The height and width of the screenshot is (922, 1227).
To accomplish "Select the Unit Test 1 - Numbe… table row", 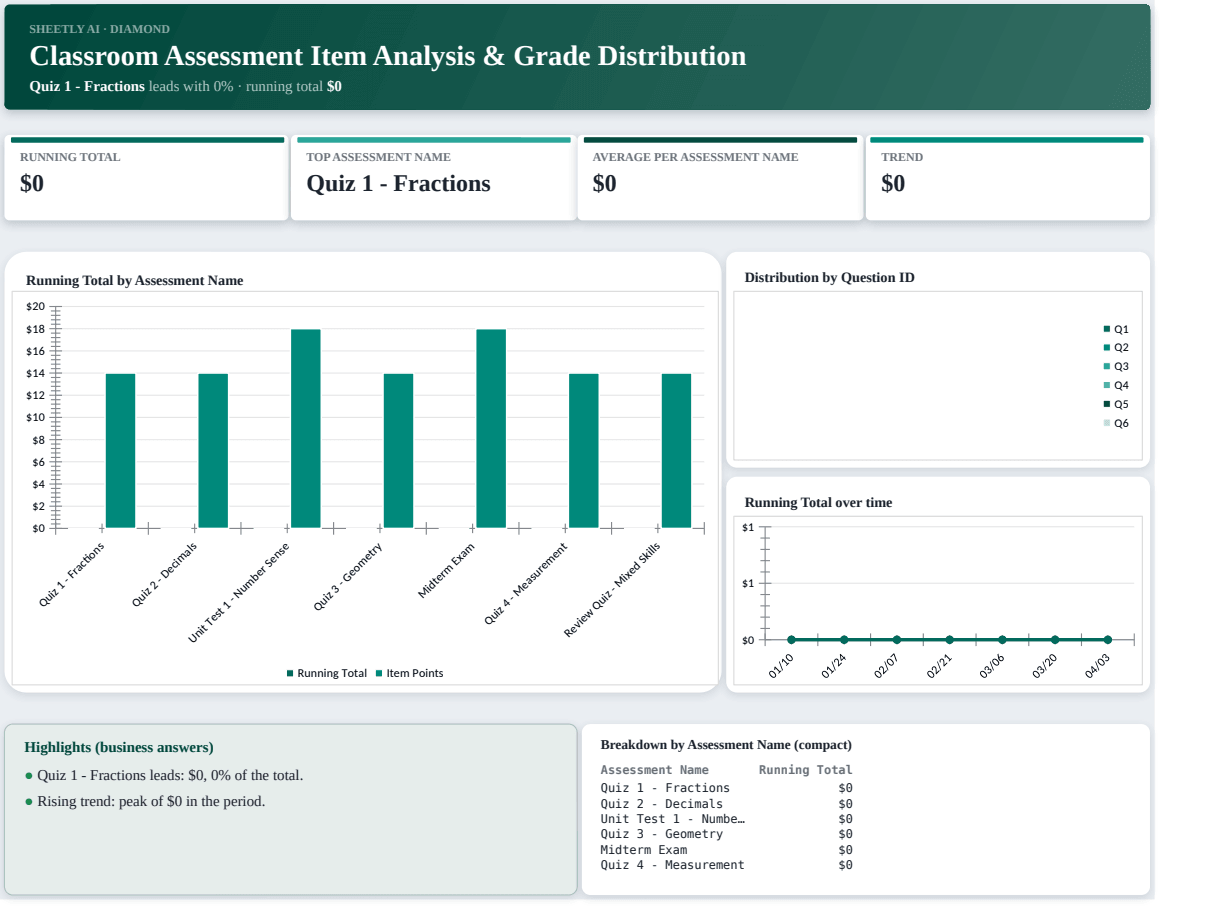I will [727, 819].
